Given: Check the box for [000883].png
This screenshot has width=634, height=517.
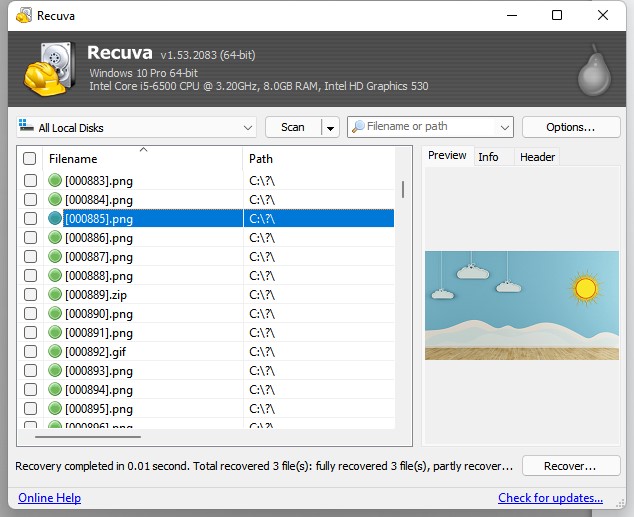Looking at the screenshot, I should [30, 180].
